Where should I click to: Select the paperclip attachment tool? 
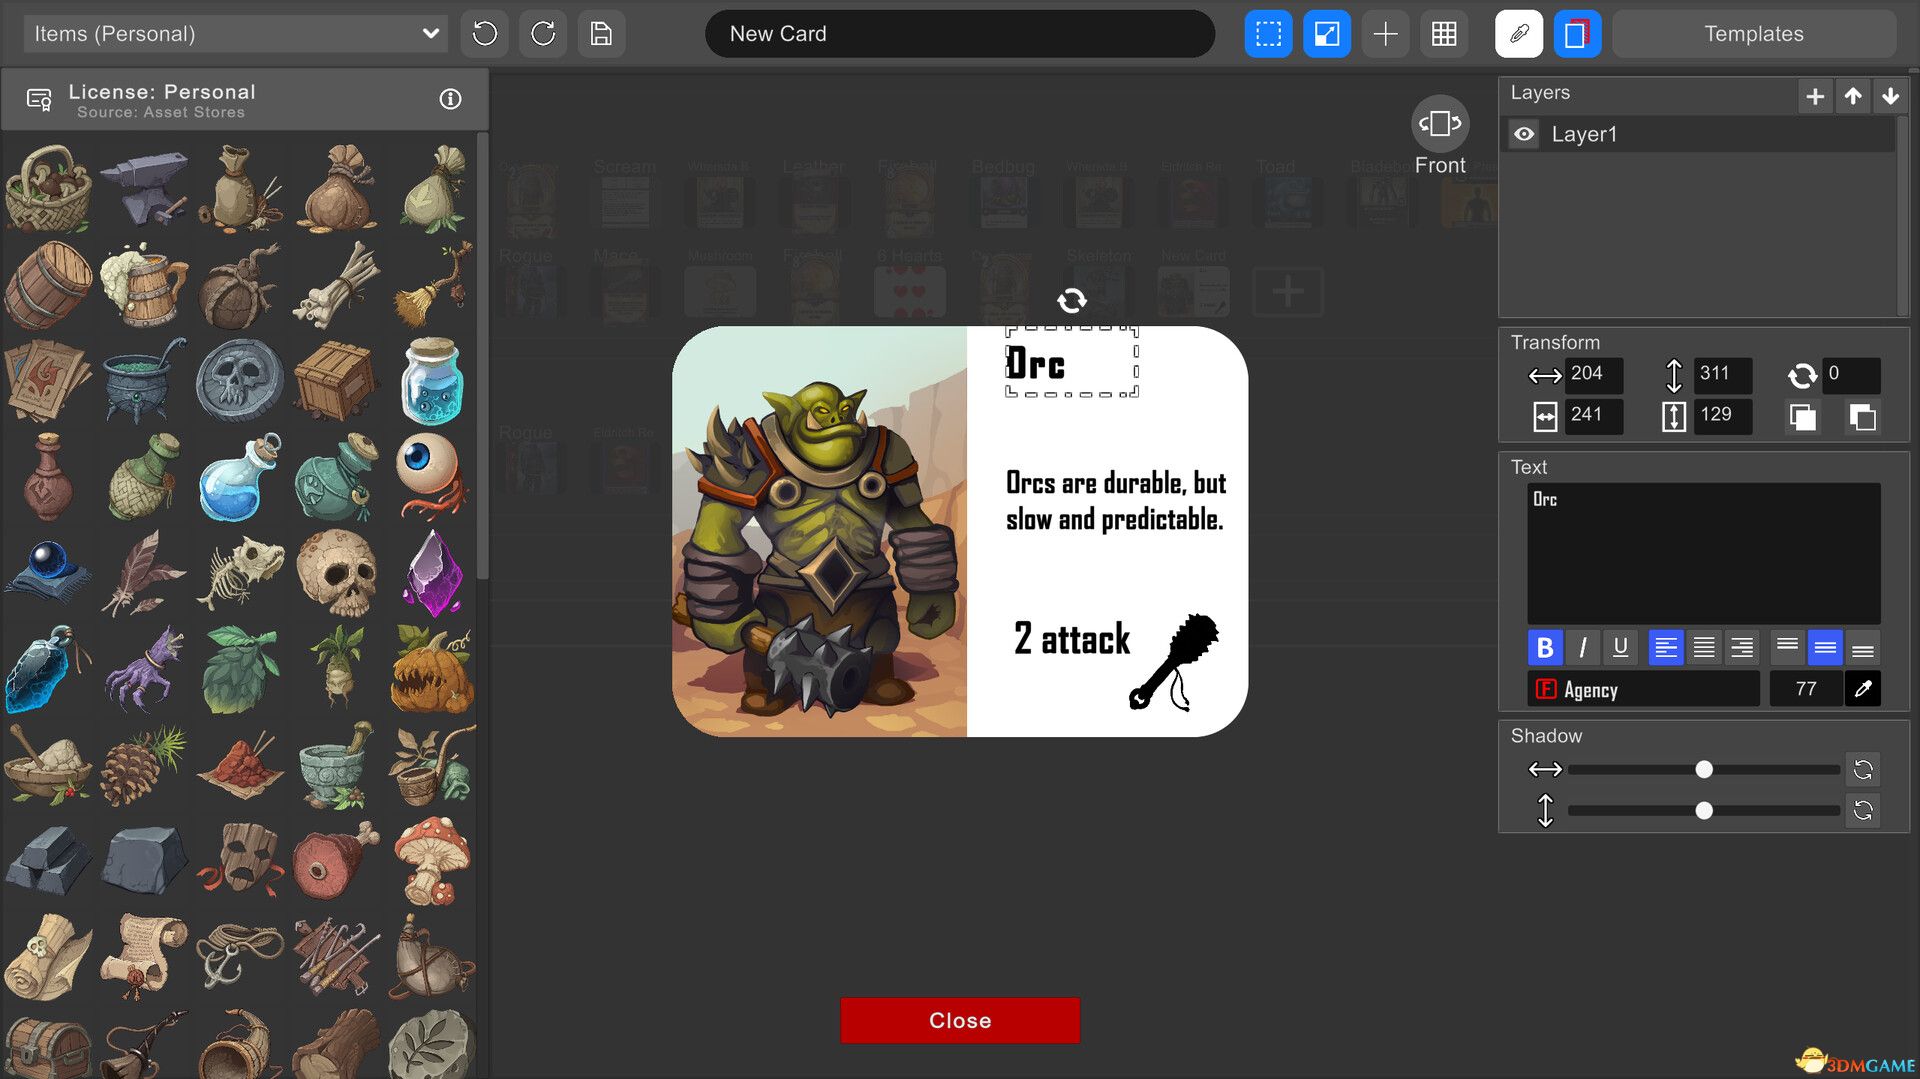1518,33
